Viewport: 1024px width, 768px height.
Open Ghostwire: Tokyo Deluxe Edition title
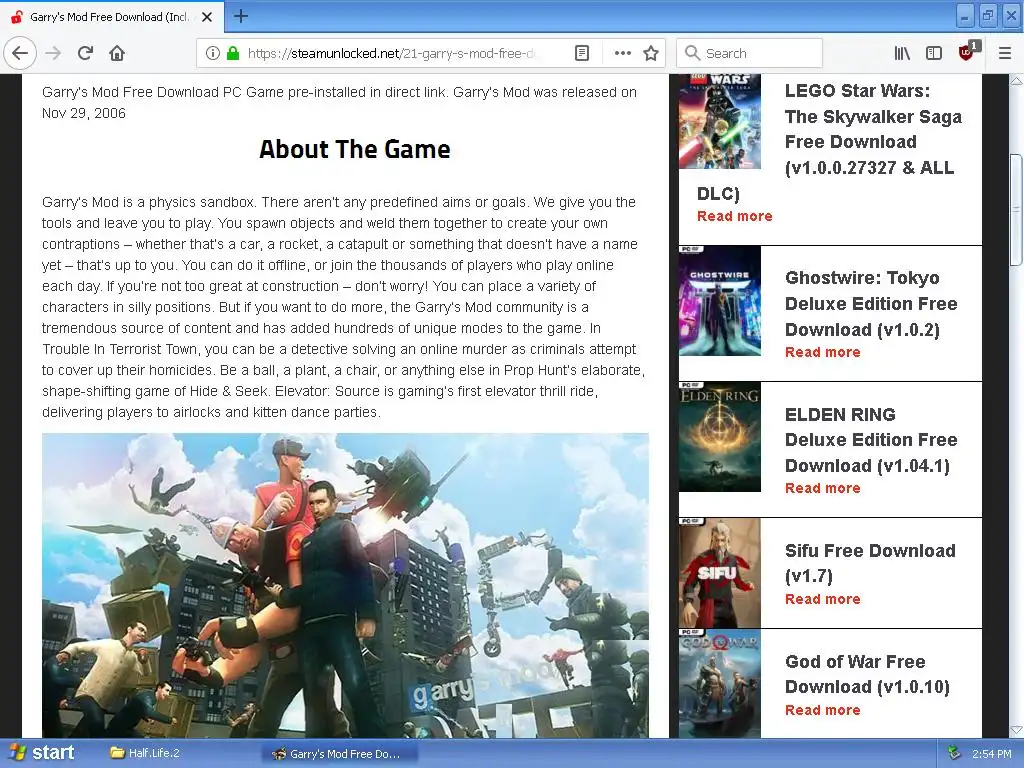[x=871, y=304]
